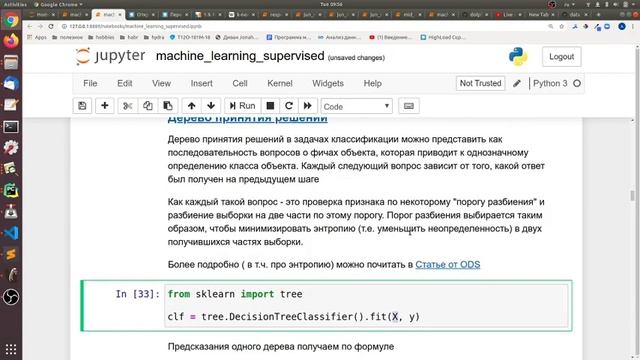Open a new Chrome tab with plus button
Viewport: 640px width, 360px height.
tap(598, 14)
